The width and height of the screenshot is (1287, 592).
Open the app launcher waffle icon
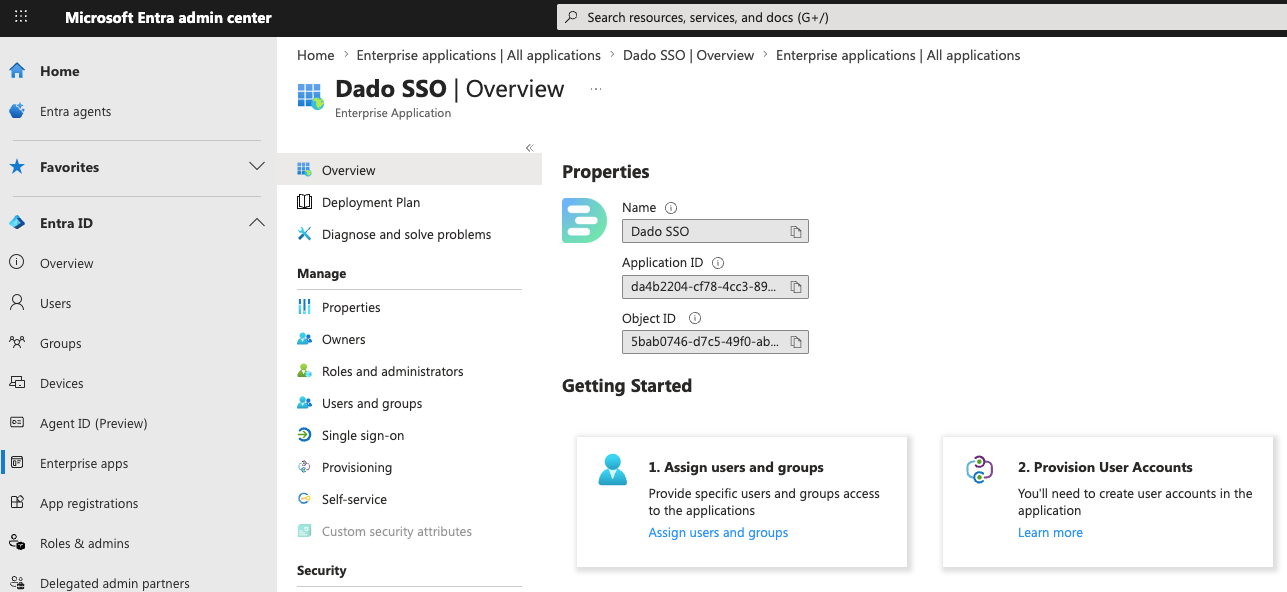(x=20, y=17)
